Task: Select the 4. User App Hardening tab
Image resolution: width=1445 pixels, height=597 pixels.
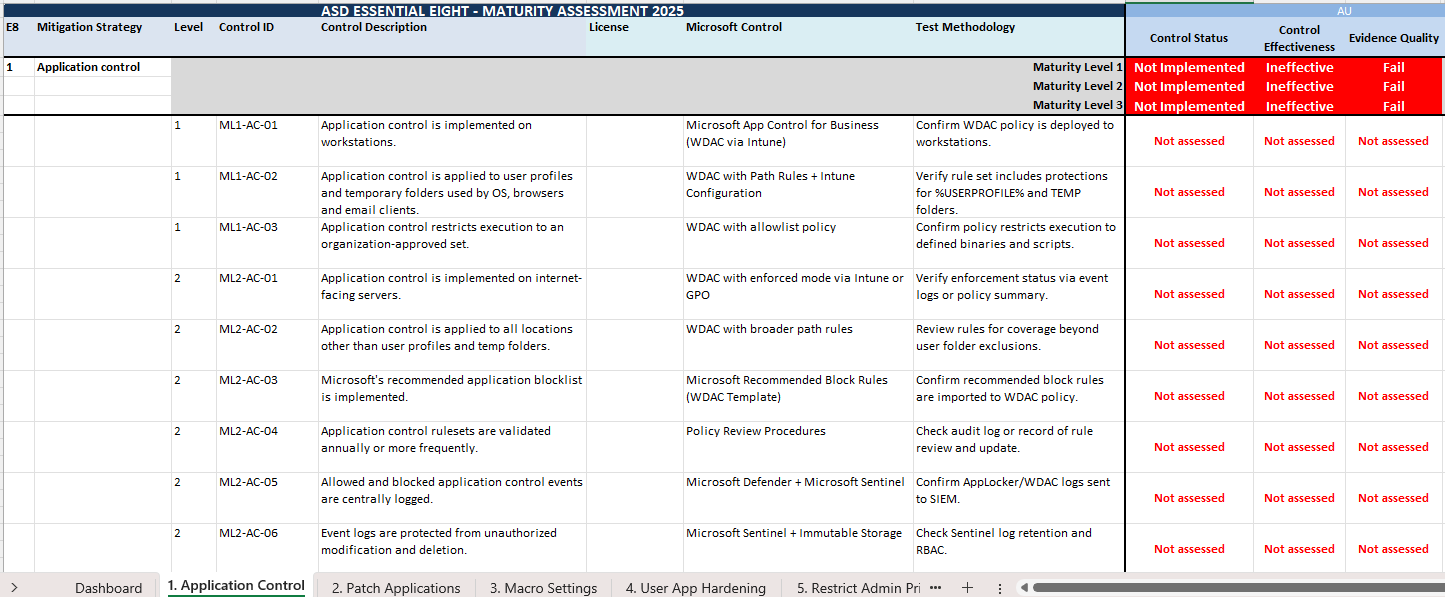Action: tap(695, 588)
